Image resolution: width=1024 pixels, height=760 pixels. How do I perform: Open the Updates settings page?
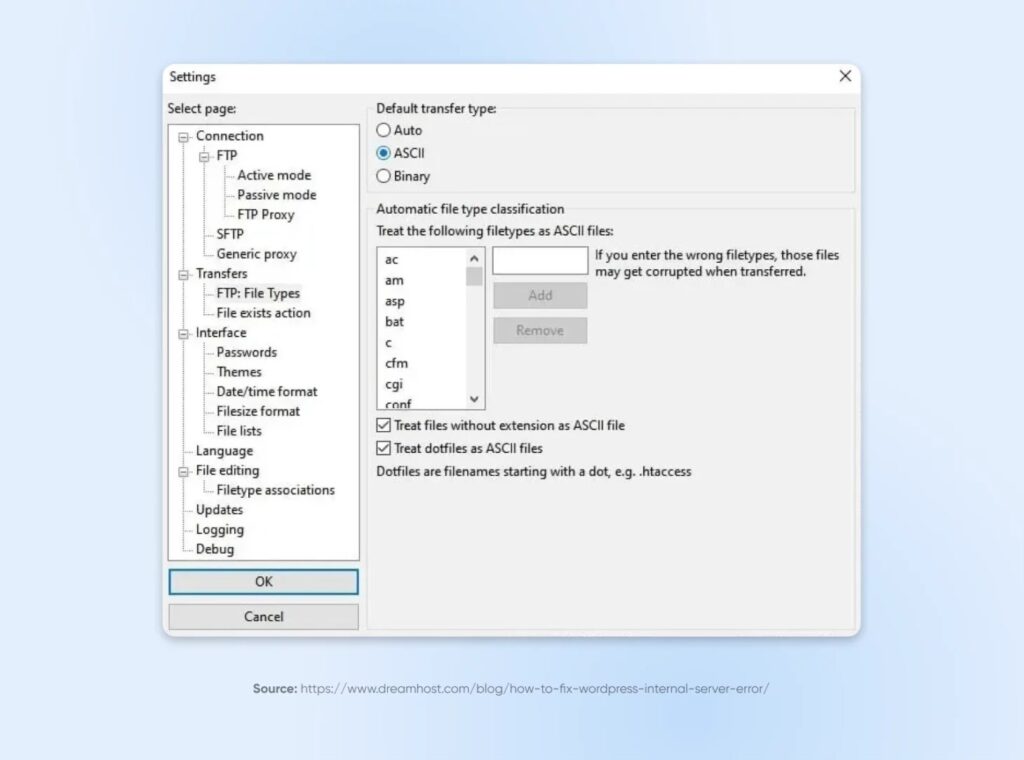click(219, 509)
